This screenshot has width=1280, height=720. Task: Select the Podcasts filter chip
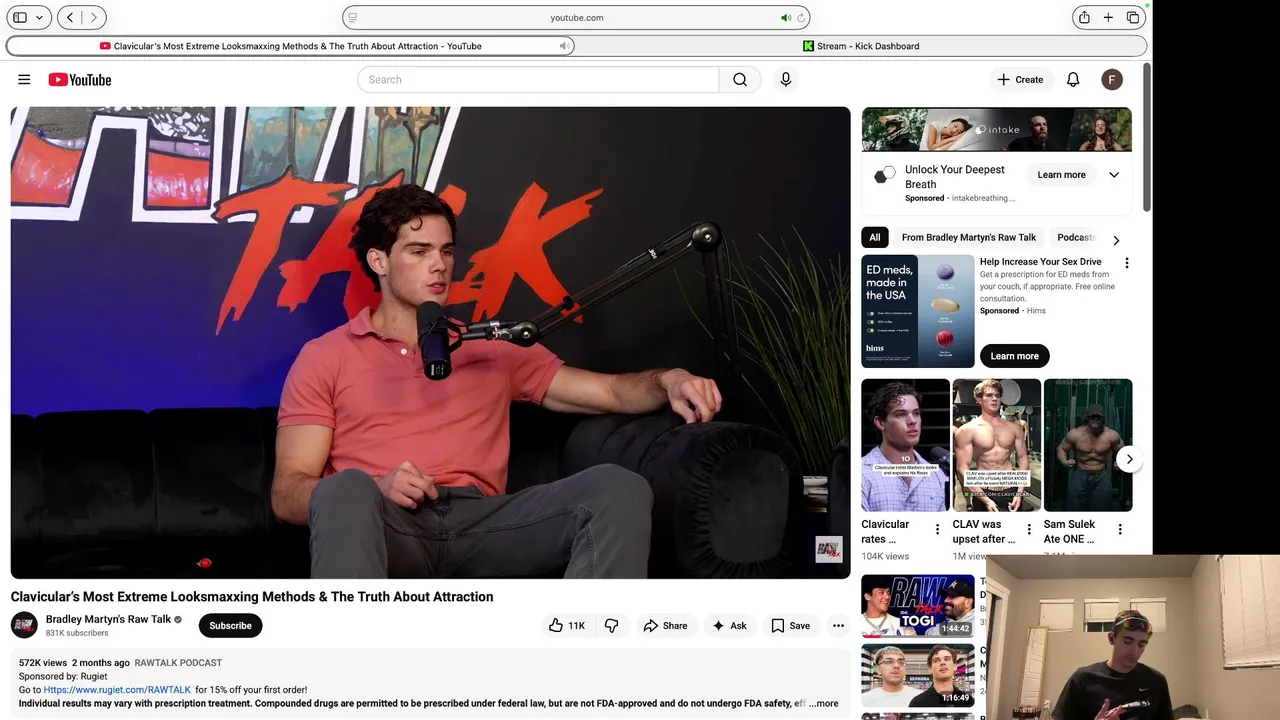click(x=1076, y=238)
